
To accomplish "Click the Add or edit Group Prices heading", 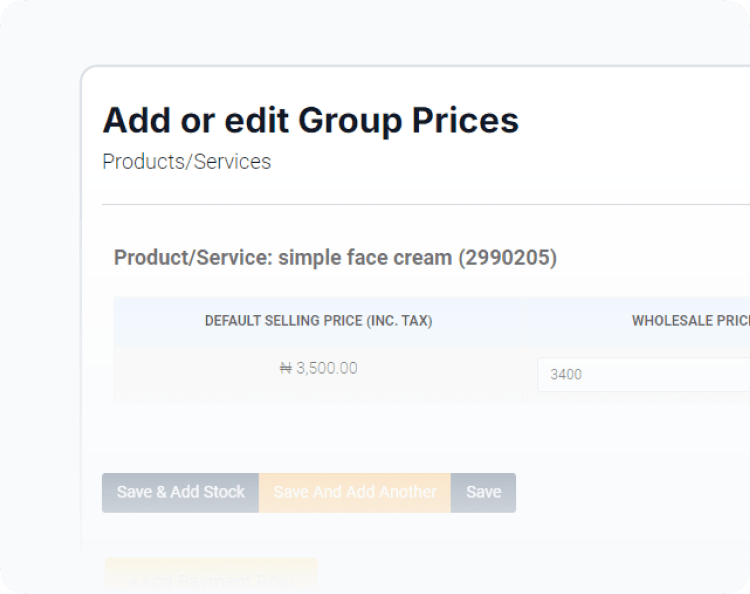I will click(x=310, y=121).
